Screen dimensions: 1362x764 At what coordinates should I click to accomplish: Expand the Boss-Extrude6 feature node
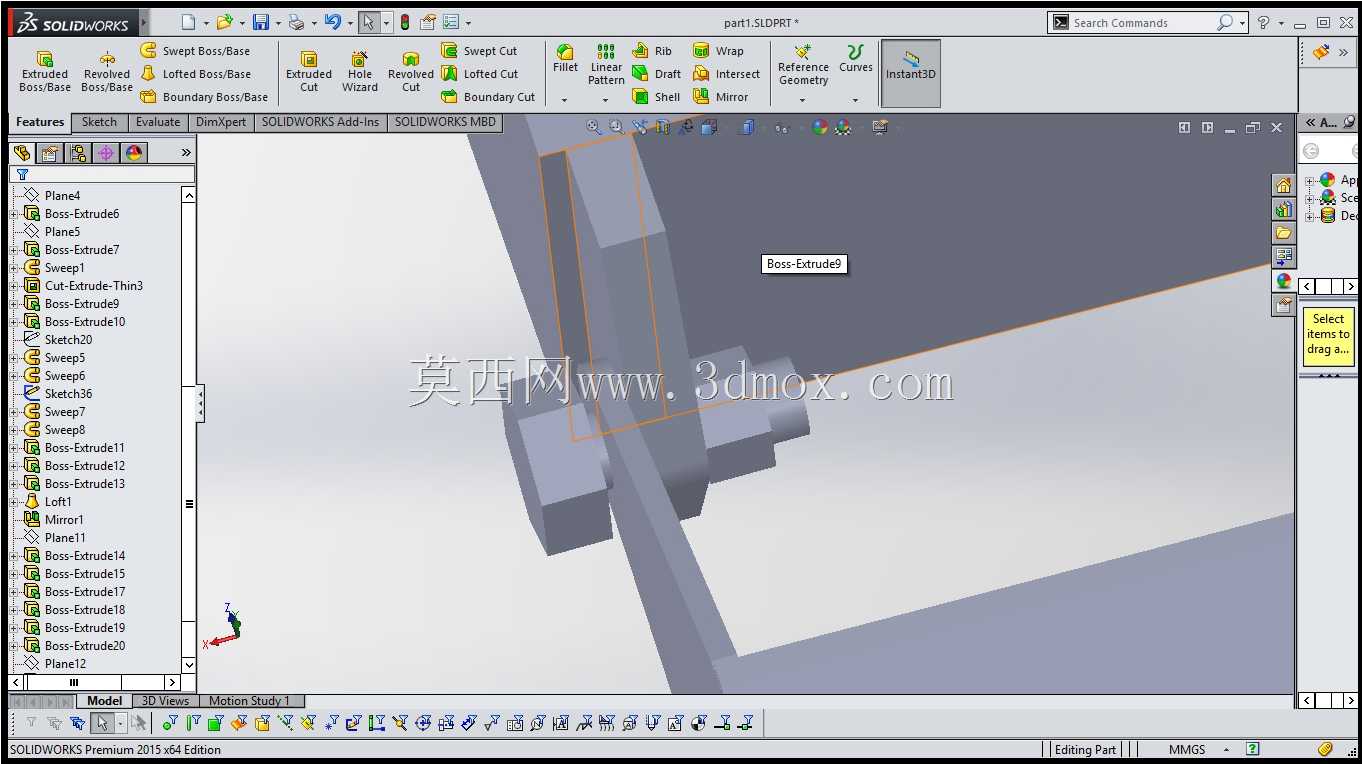(14, 214)
